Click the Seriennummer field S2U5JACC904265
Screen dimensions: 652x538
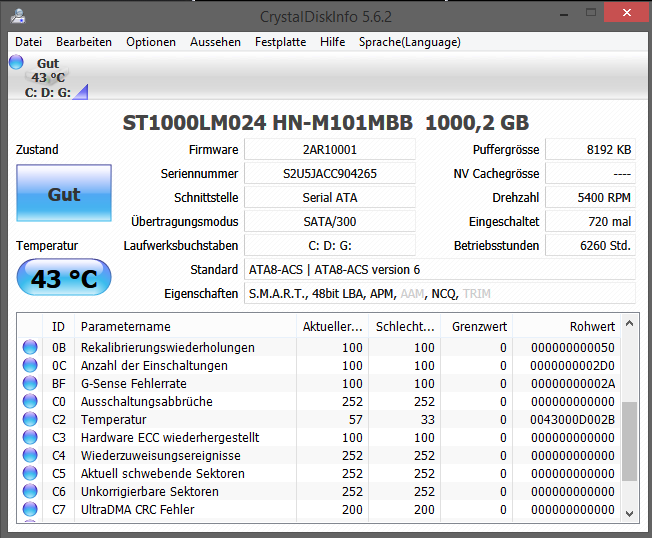pos(330,173)
